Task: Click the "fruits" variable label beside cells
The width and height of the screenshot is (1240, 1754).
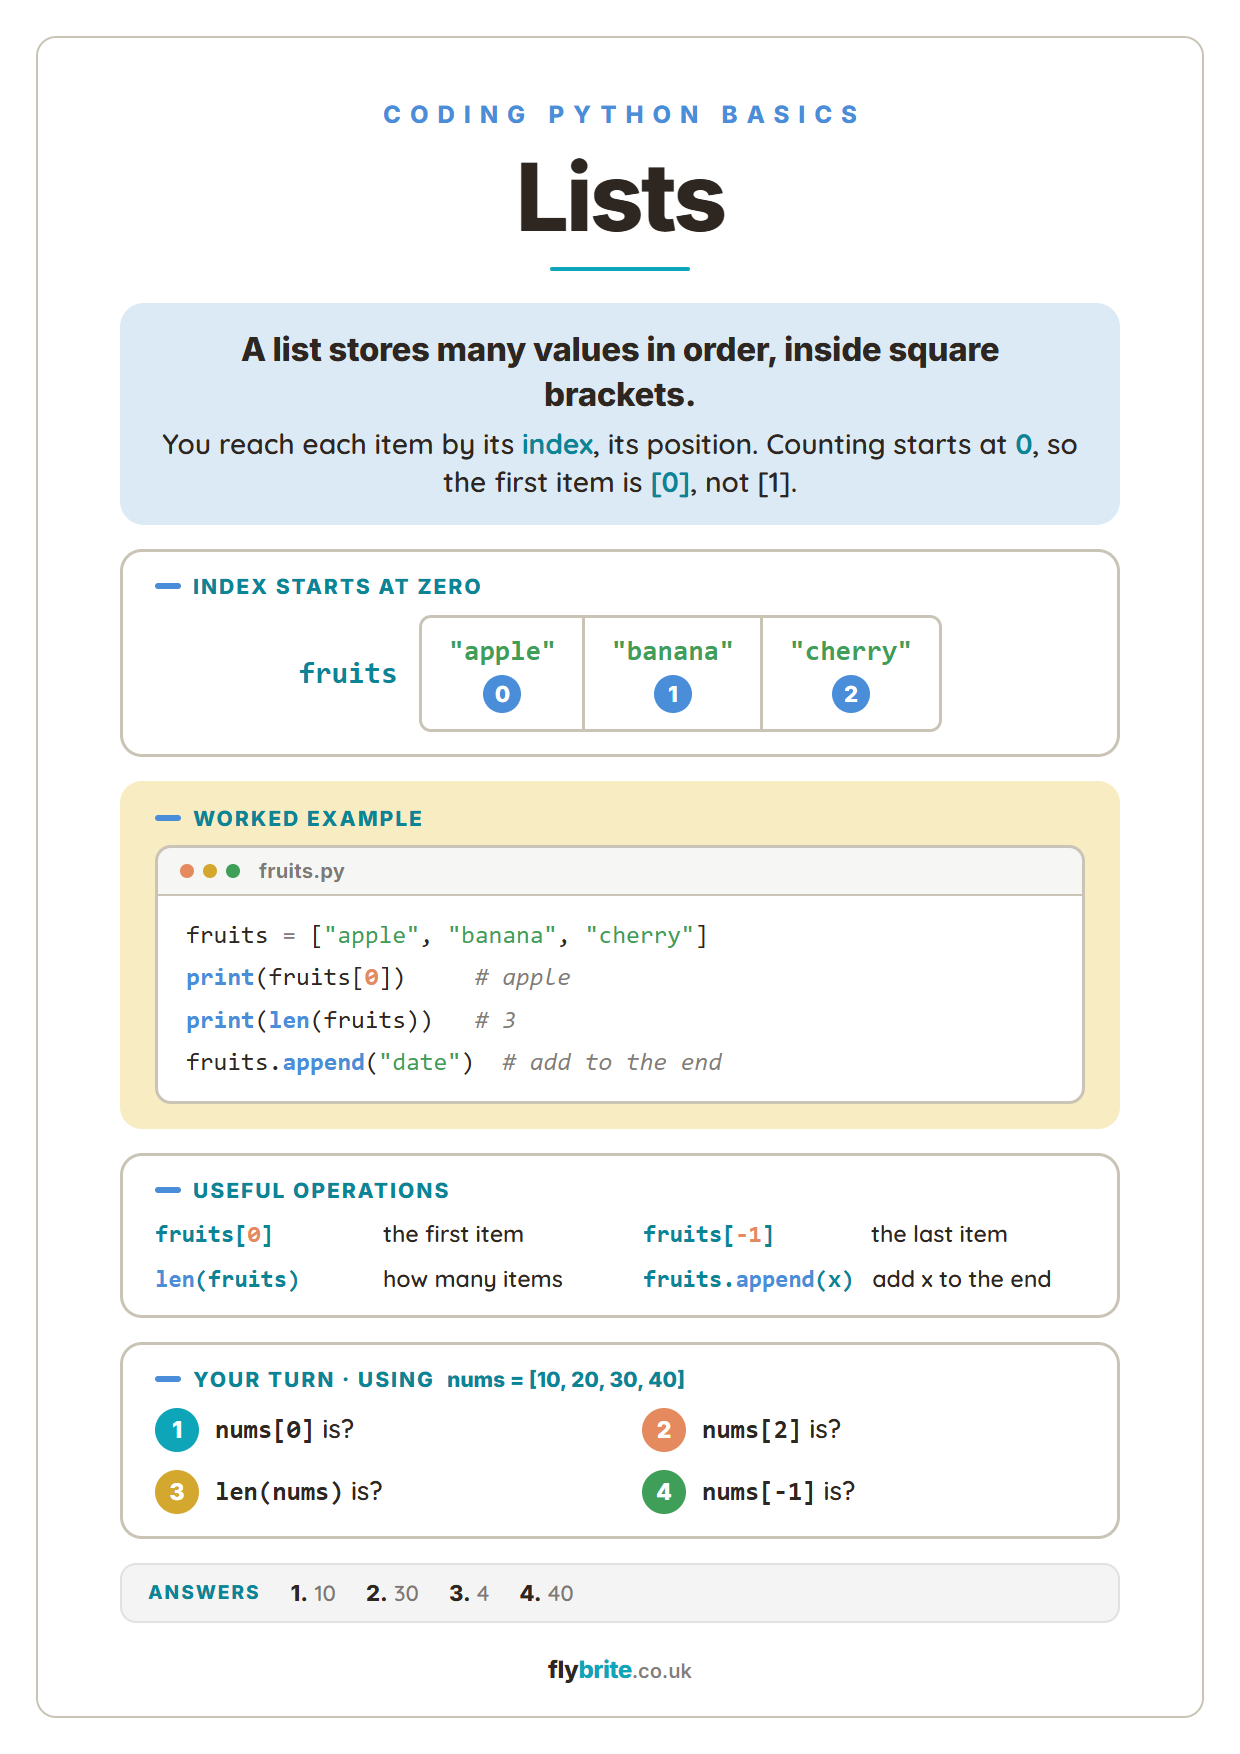Action: click(348, 673)
